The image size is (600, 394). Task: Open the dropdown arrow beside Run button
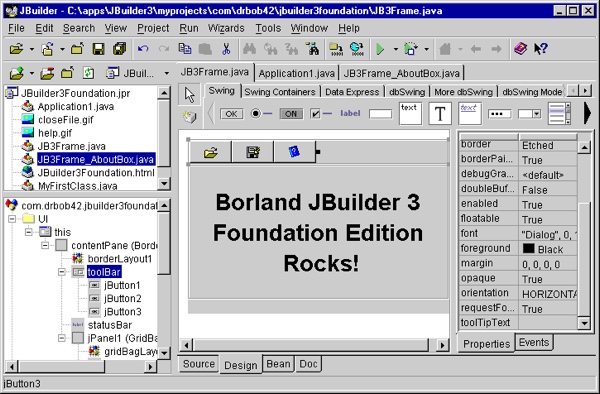pyautogui.click(x=395, y=49)
